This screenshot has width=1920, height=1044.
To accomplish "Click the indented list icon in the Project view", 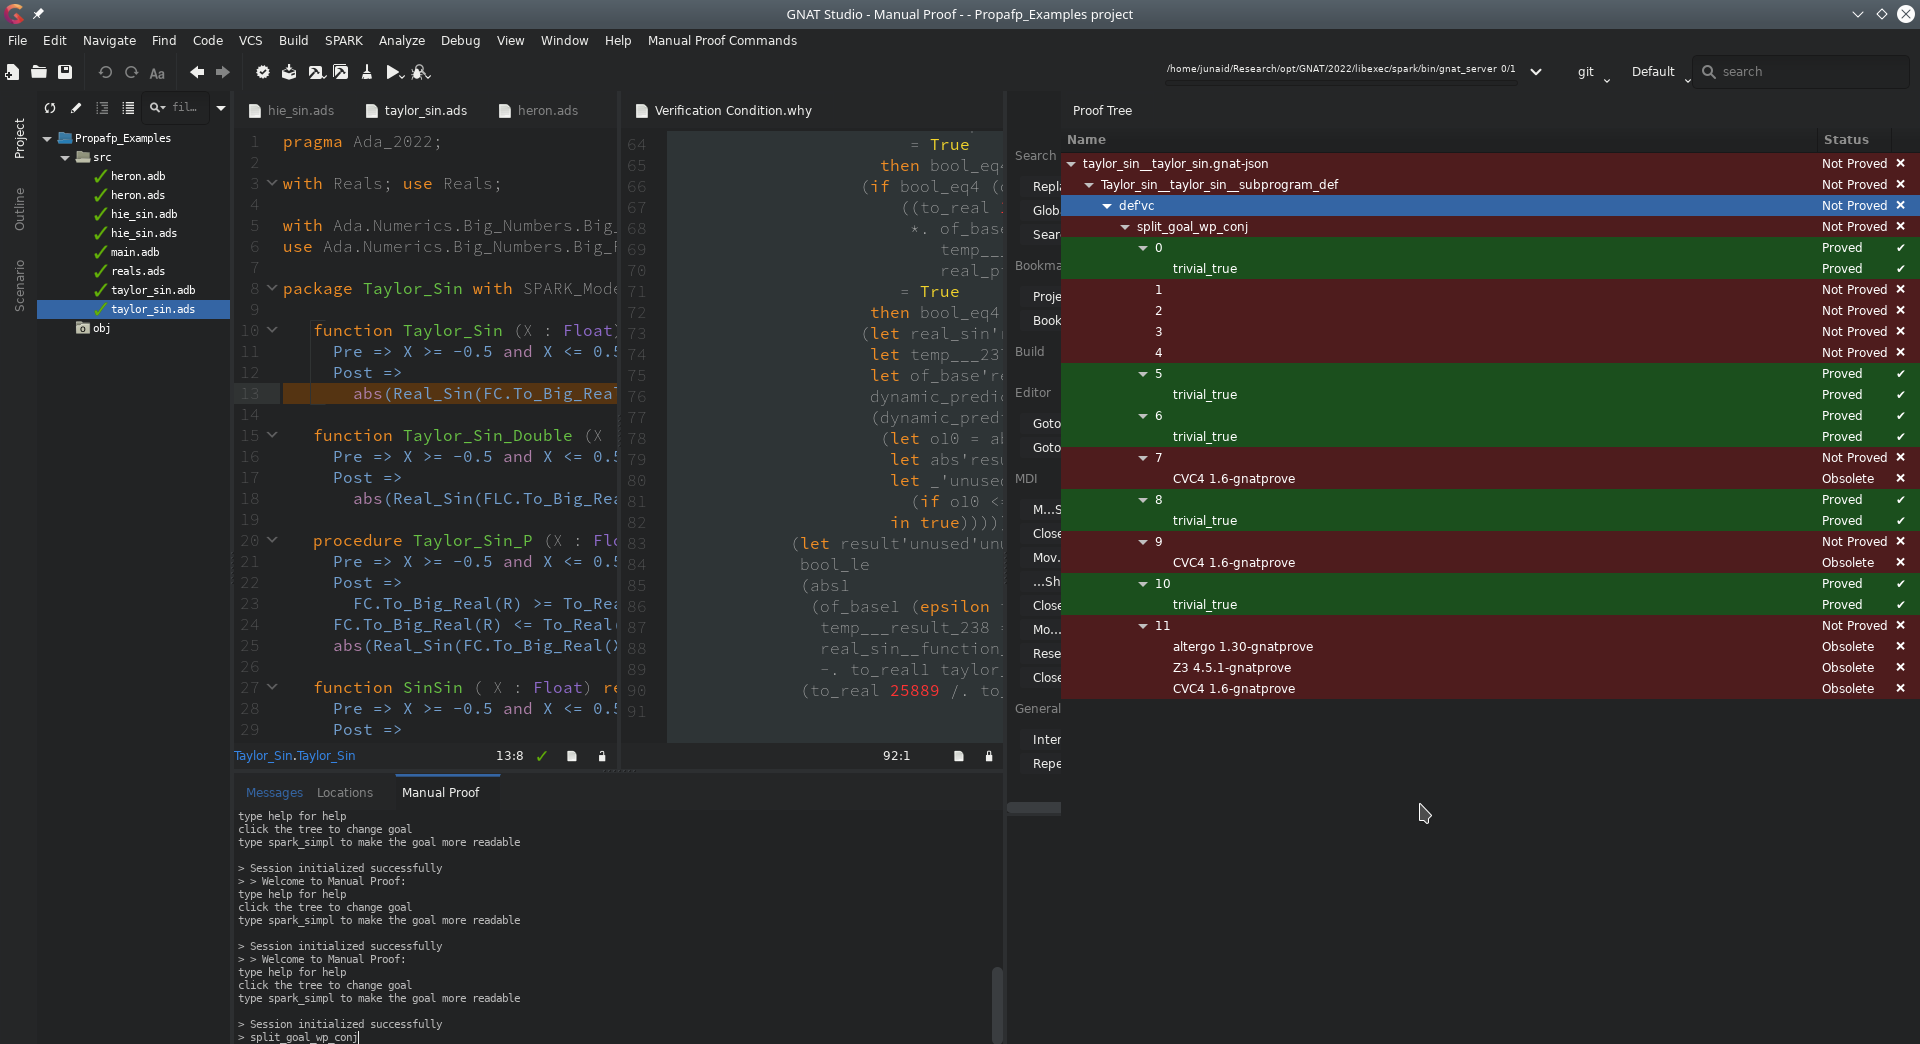I will [102, 108].
